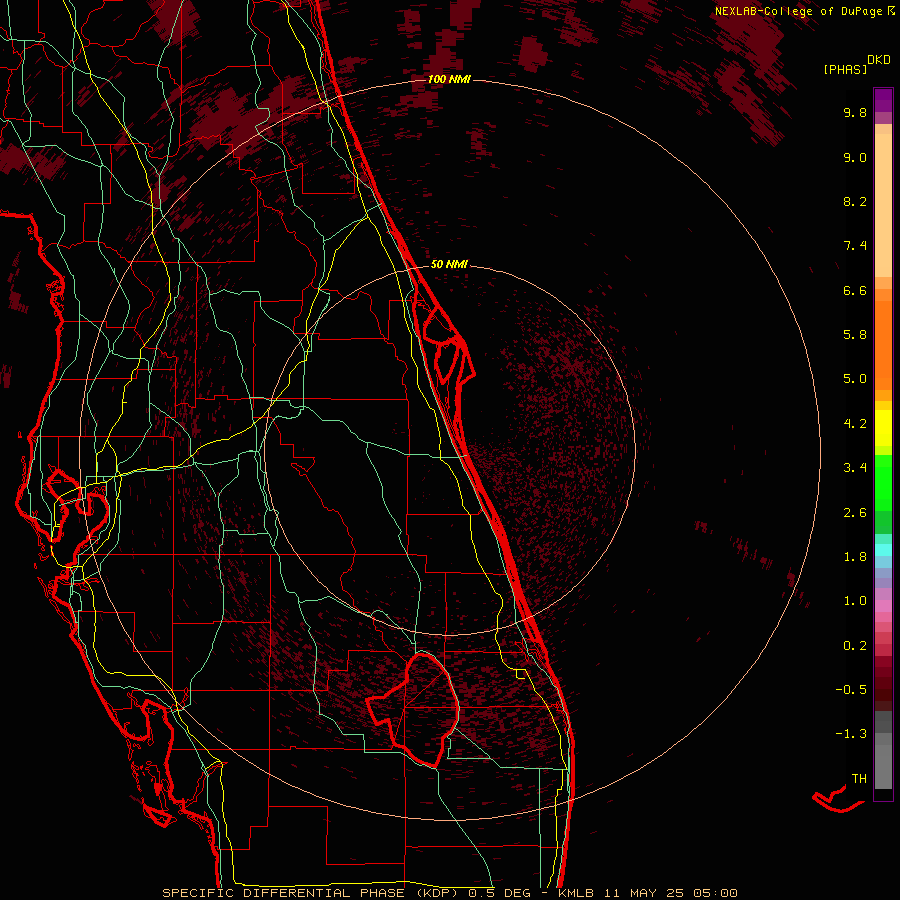Image resolution: width=900 pixels, height=900 pixels.
Task: Click the DKD label above the legend
Action: point(879,60)
